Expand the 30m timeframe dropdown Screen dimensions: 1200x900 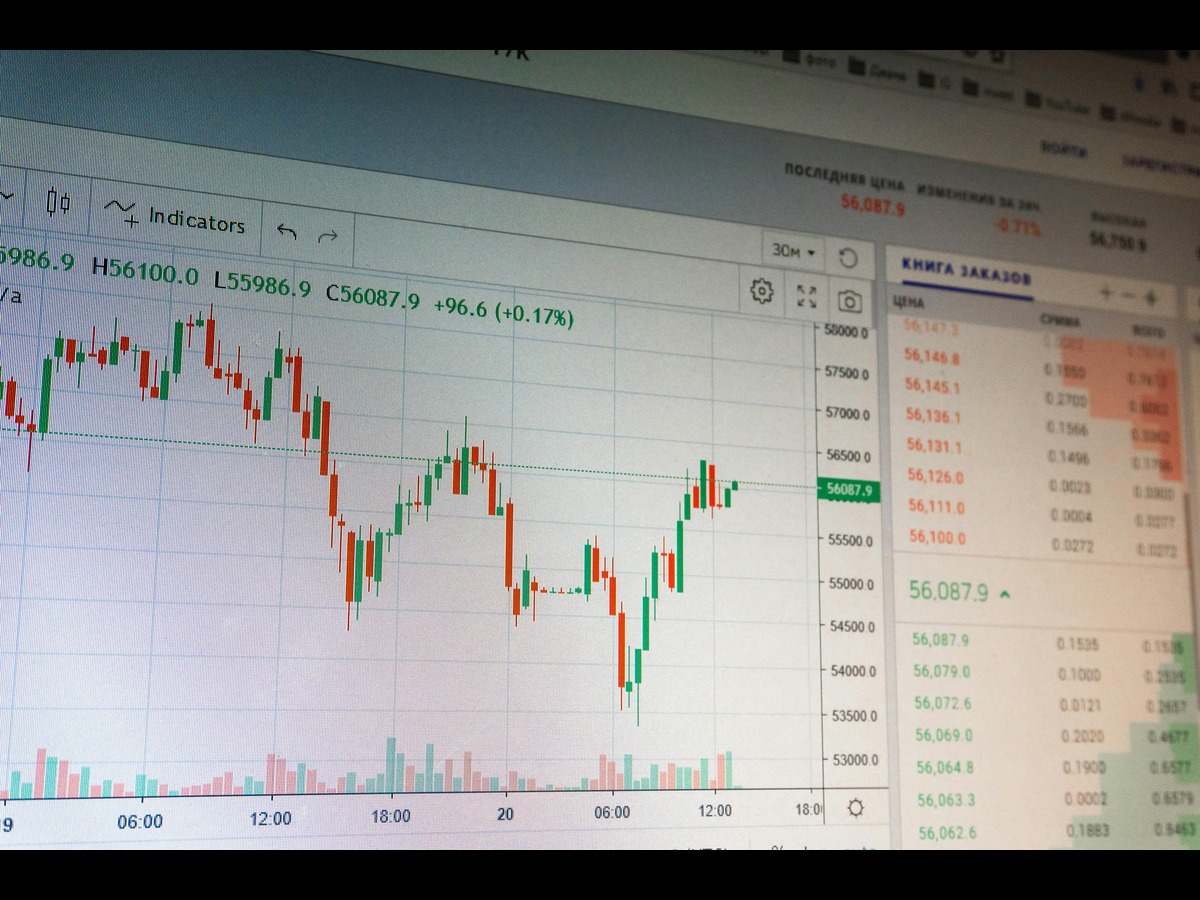pyautogui.click(x=793, y=252)
